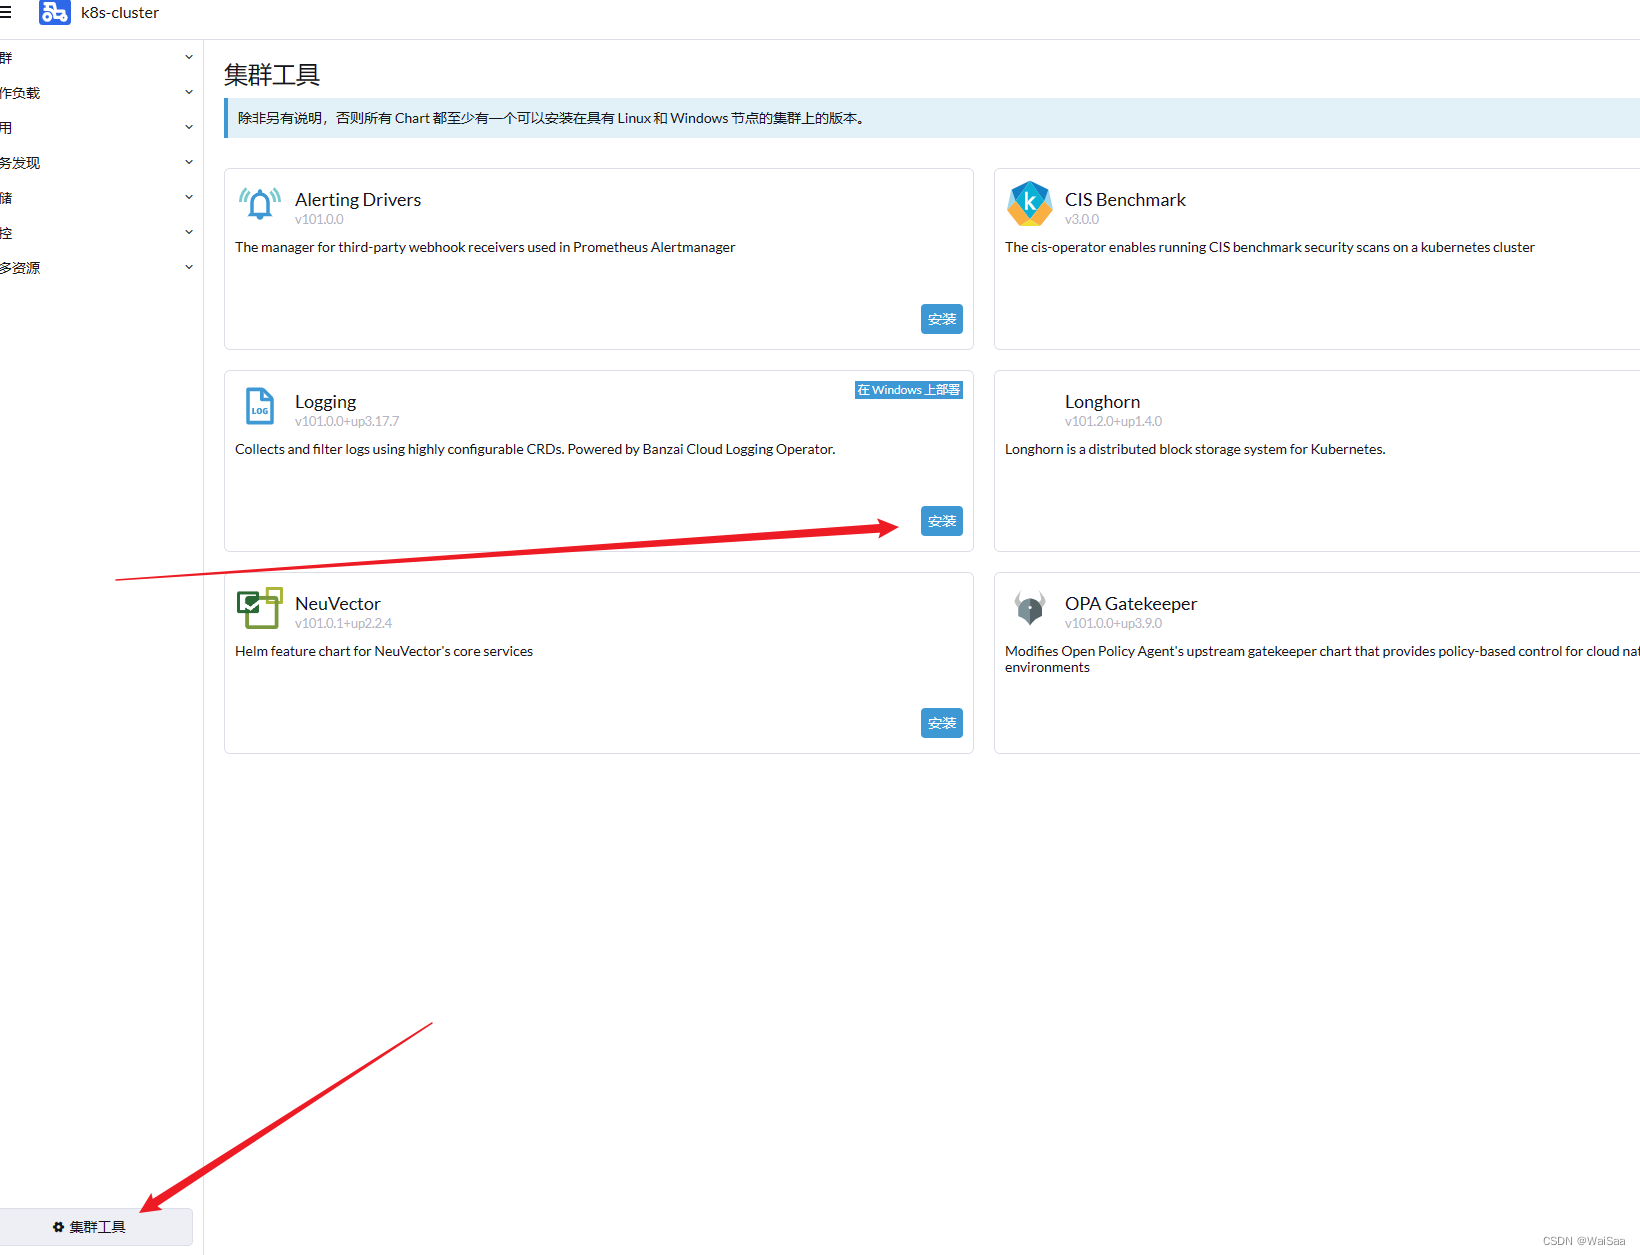Click the Longhorn description text
The height and width of the screenshot is (1255, 1640).
1195,450
